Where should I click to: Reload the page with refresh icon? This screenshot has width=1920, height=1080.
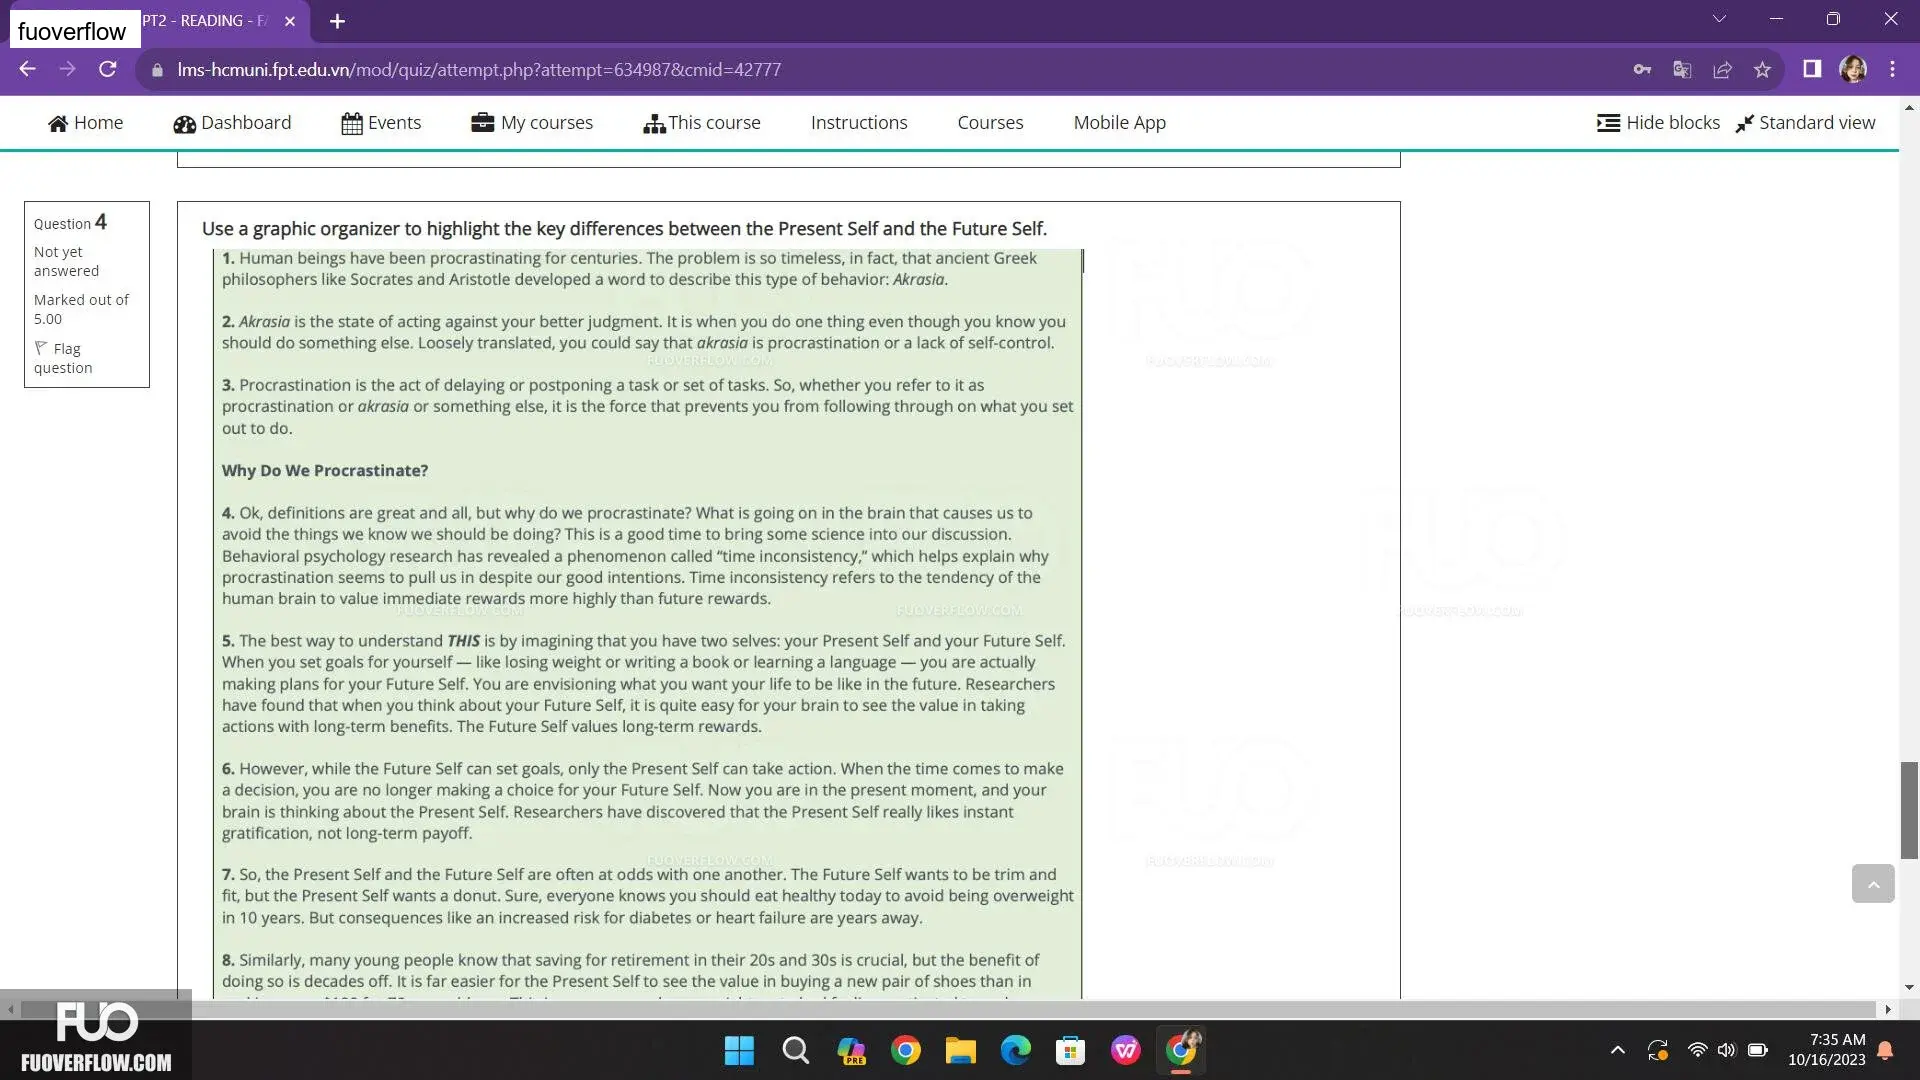click(108, 69)
